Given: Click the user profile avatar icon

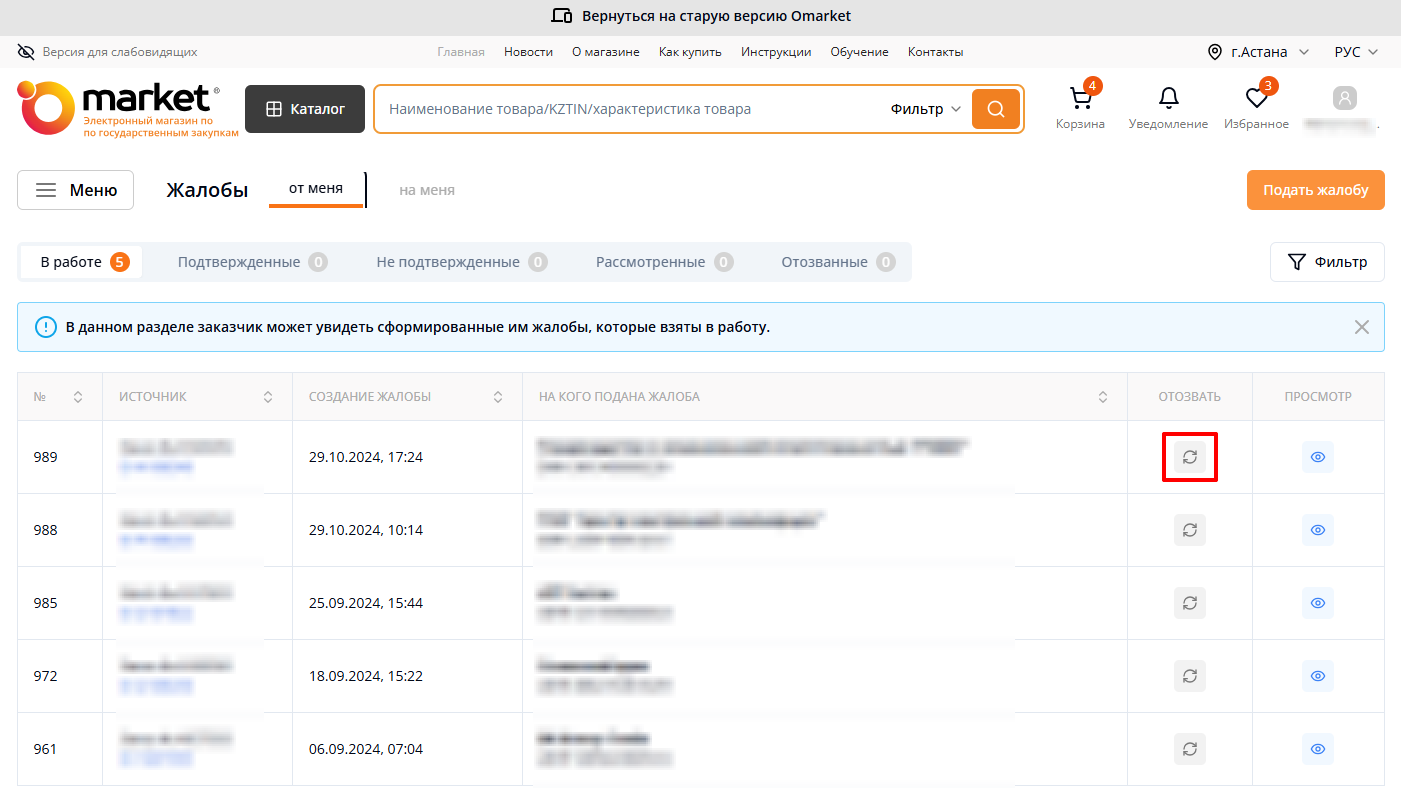Looking at the screenshot, I should coord(1345,98).
